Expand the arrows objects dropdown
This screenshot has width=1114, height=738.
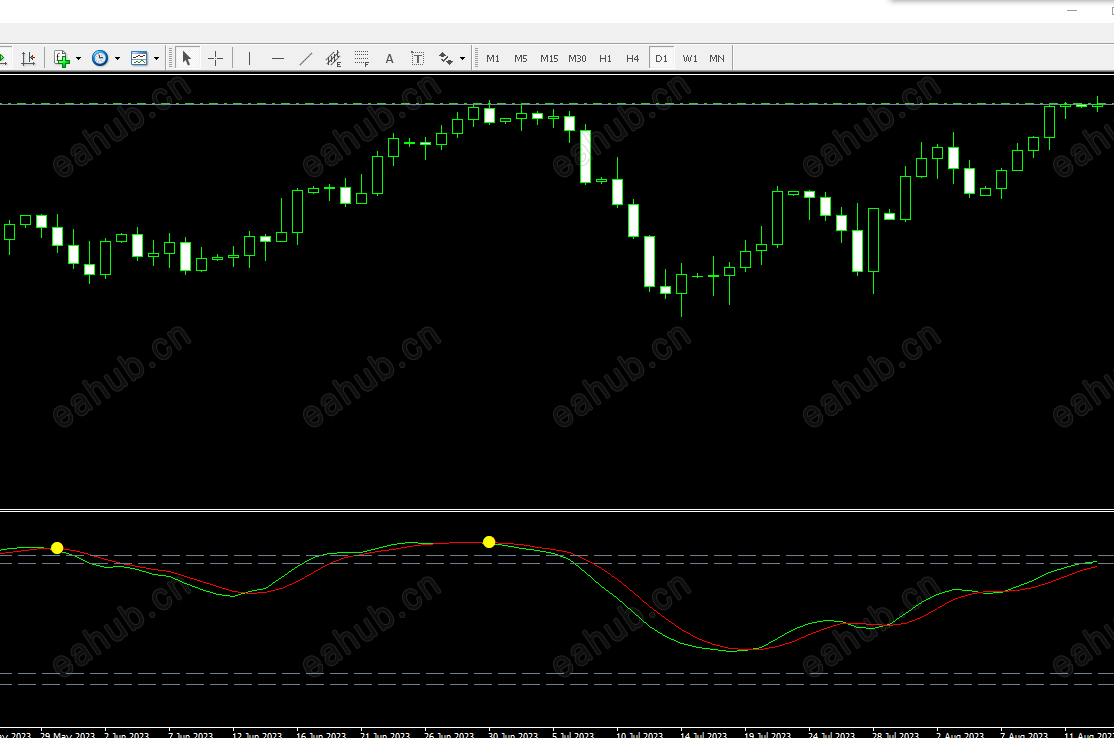coord(463,58)
